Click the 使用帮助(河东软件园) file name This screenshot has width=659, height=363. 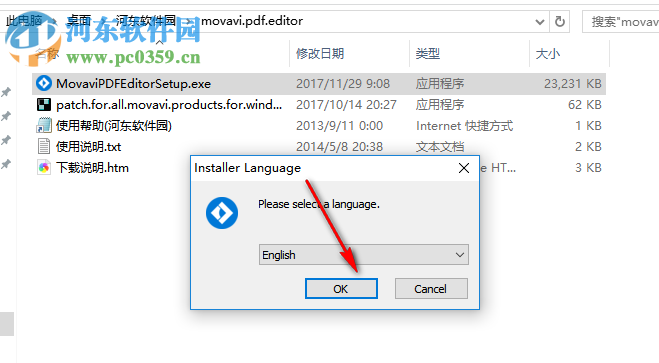coord(114,126)
